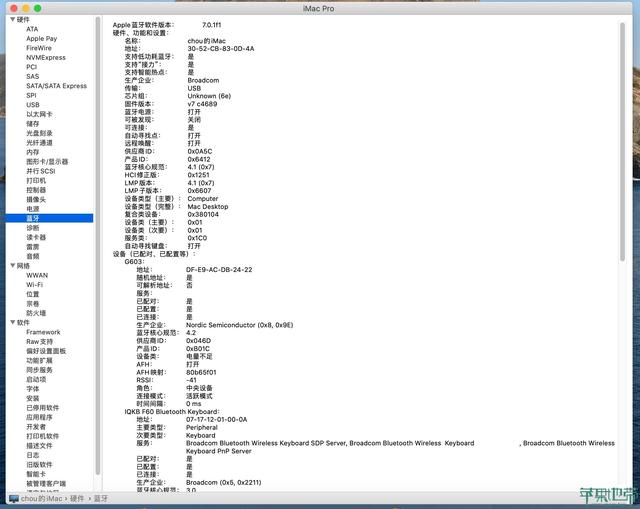Select the highlighted 蓝牙 (Bluetooth) sidebar item
Image resolution: width=640 pixels, height=509 pixels.
coord(49,218)
